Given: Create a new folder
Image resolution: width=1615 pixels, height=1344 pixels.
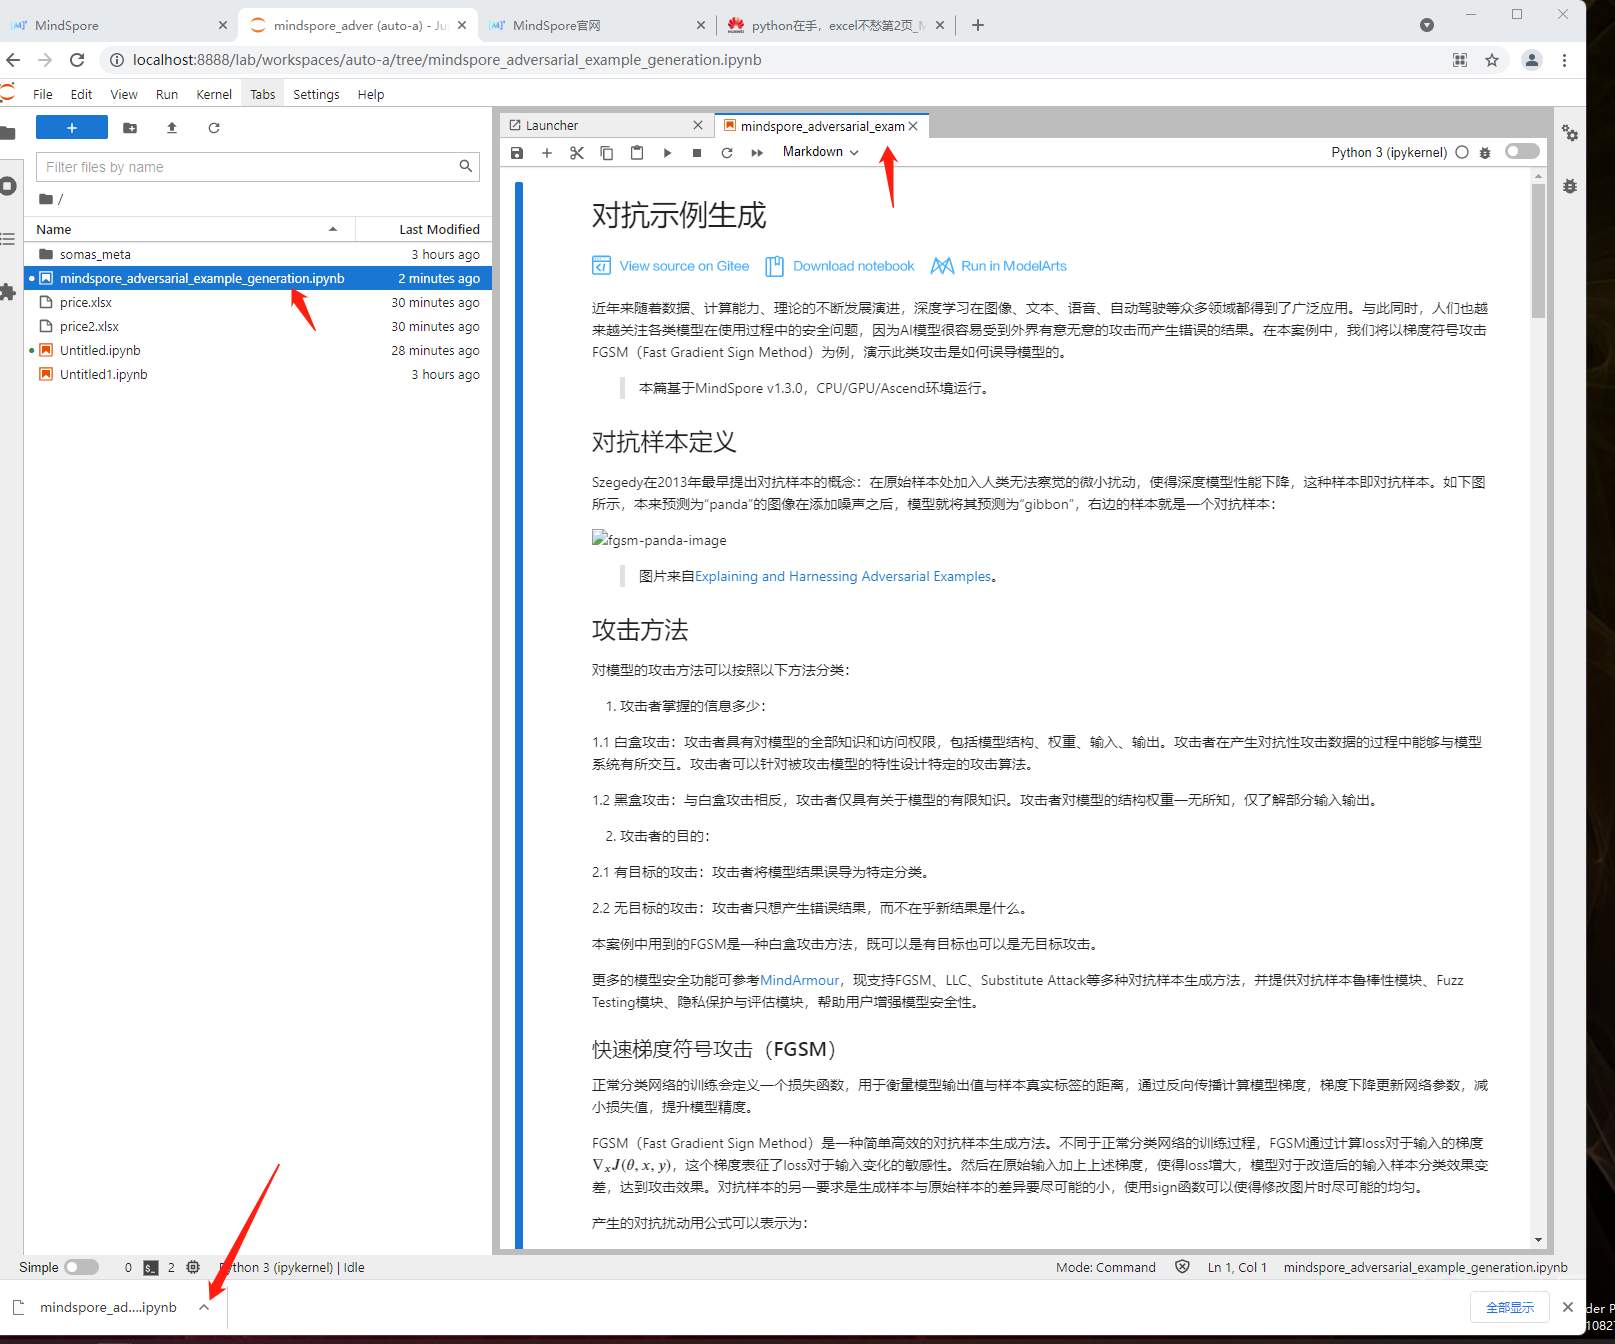Looking at the screenshot, I should coord(130,128).
